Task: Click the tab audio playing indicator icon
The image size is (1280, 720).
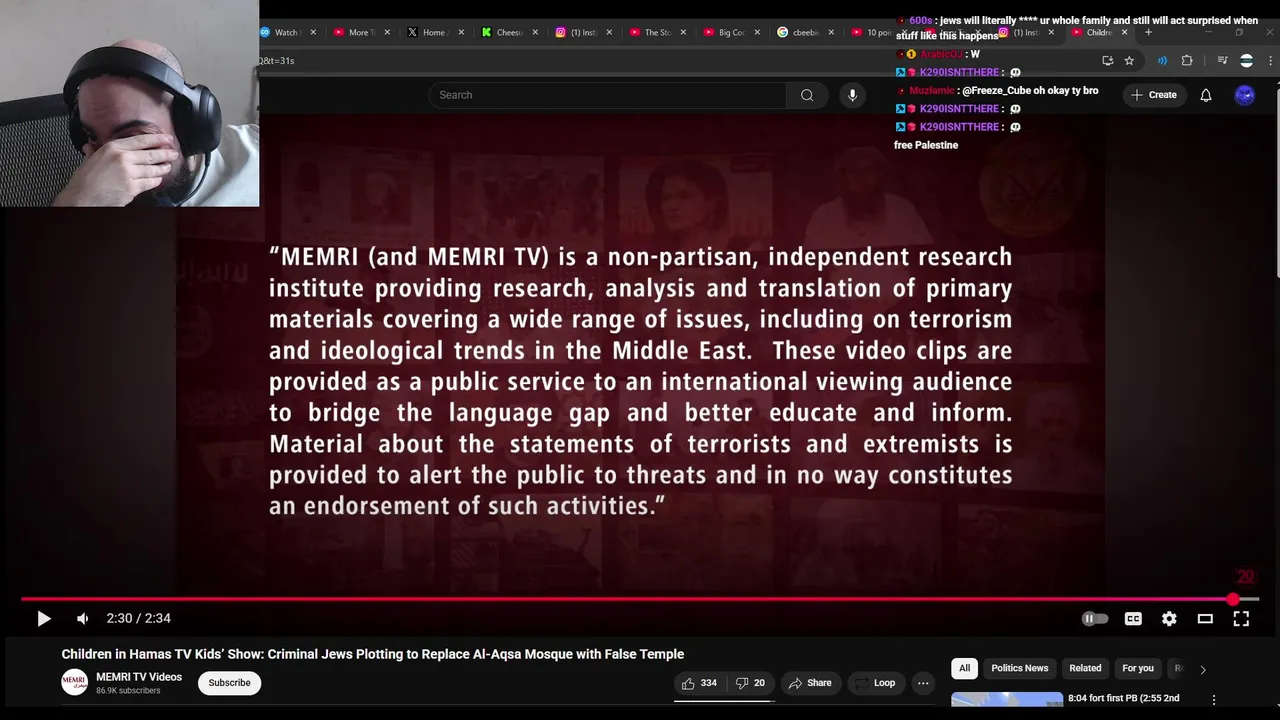Action: 1162,60
